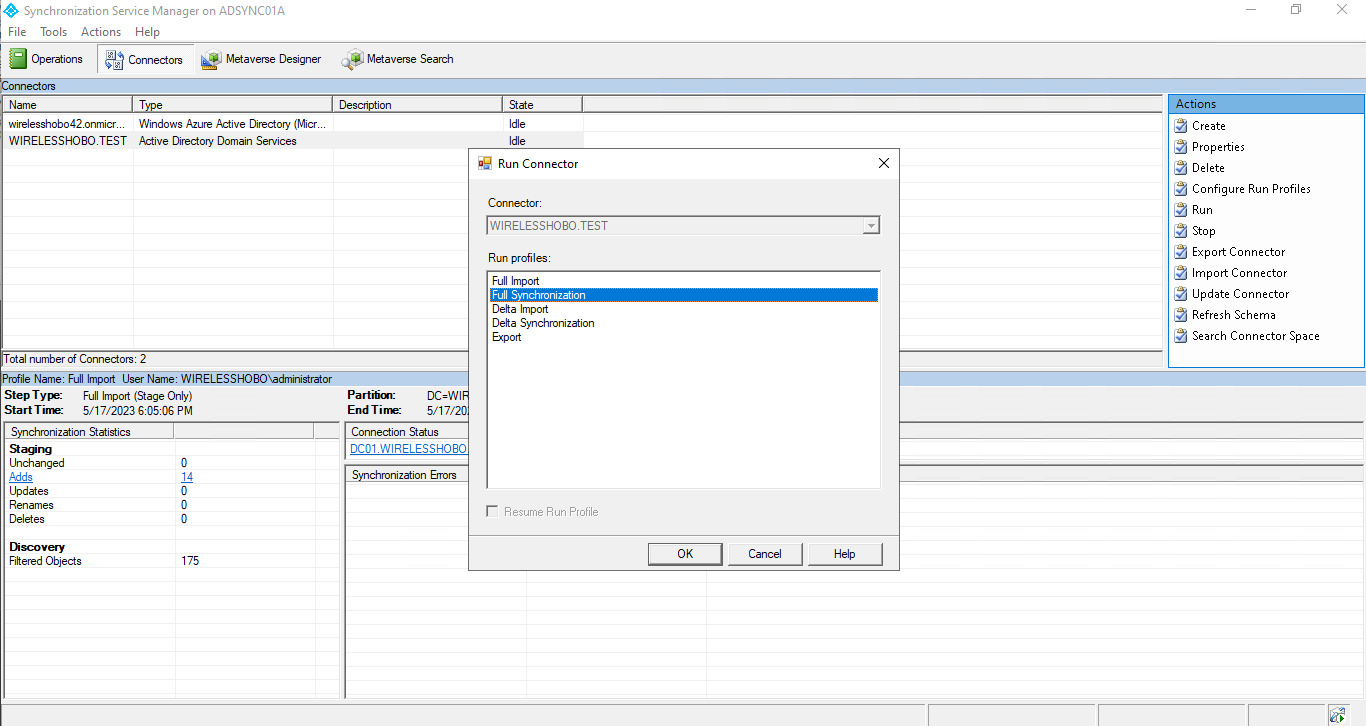Expand the Connector dropdown in Run Connector
The width and height of the screenshot is (1366, 726).
click(x=871, y=226)
